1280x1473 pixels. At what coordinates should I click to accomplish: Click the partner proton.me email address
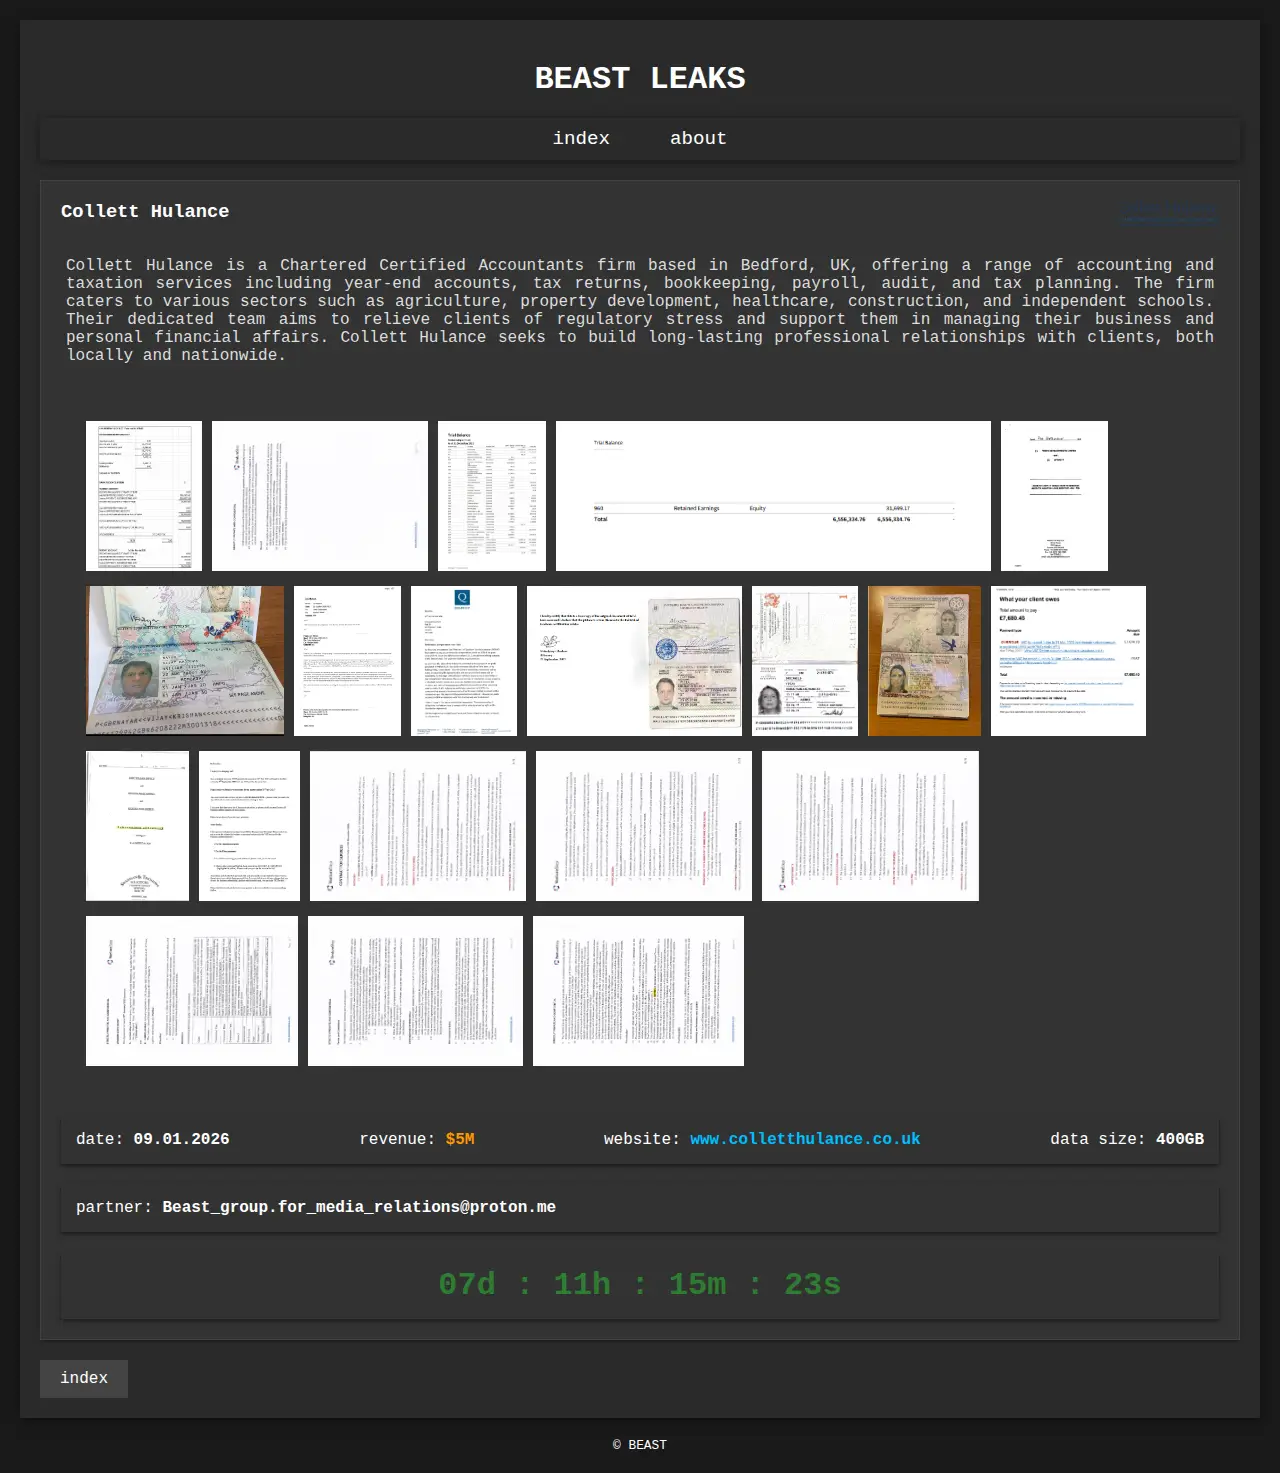tap(359, 1207)
